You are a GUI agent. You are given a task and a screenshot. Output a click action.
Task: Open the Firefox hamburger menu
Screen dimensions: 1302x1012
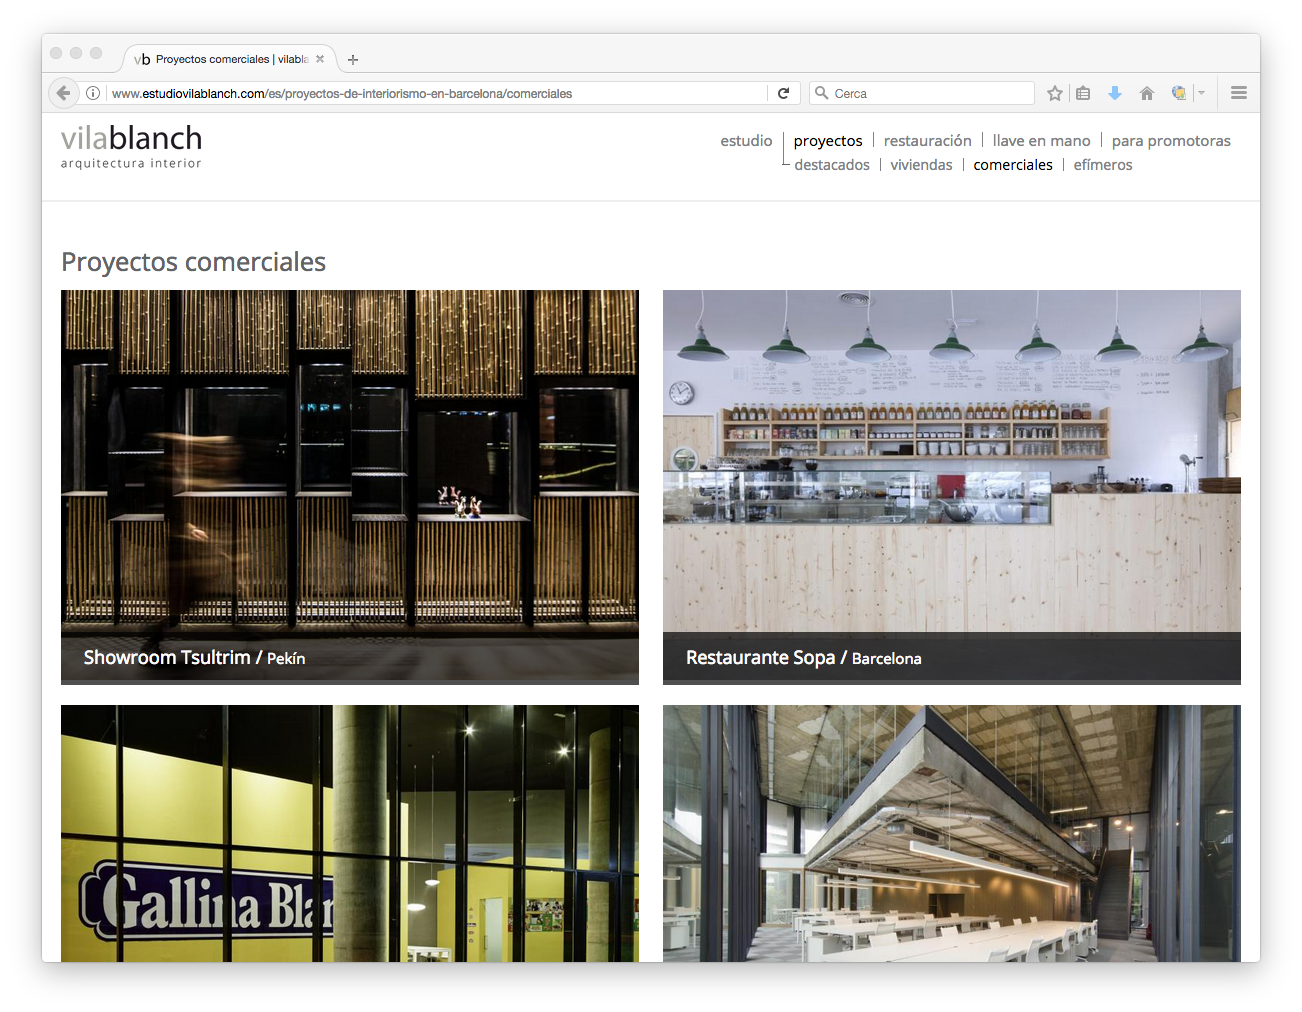[1239, 93]
